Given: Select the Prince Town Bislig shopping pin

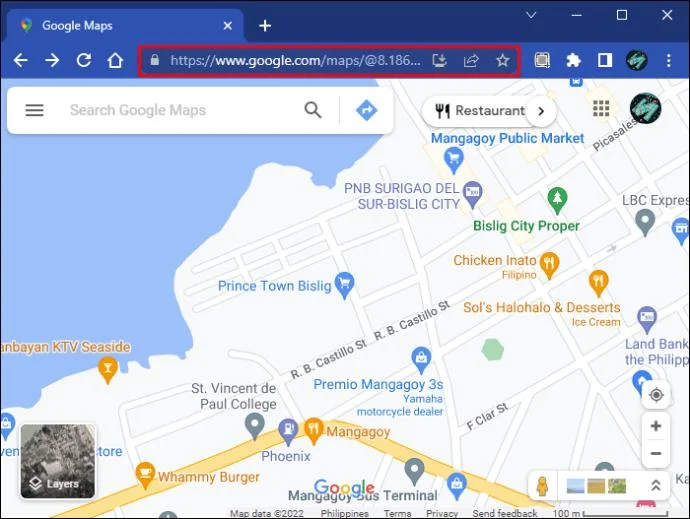Looking at the screenshot, I should [345, 286].
